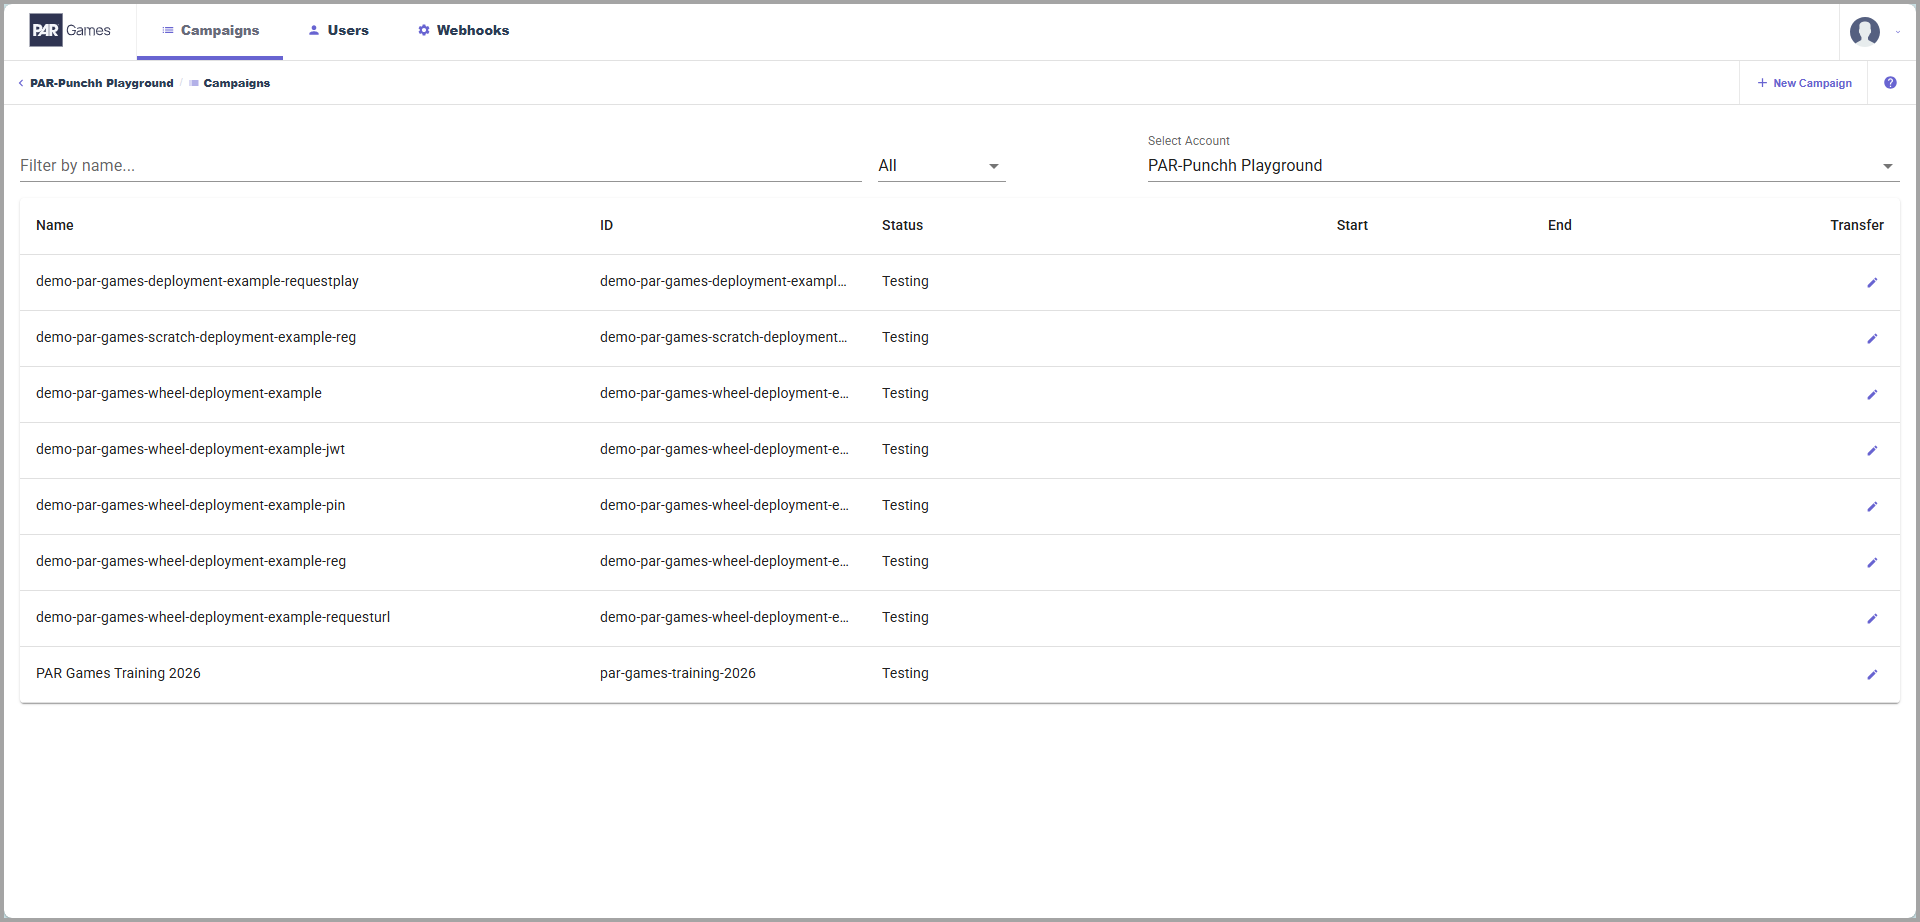Click the help question mark icon
This screenshot has width=1920, height=922.
(1890, 83)
